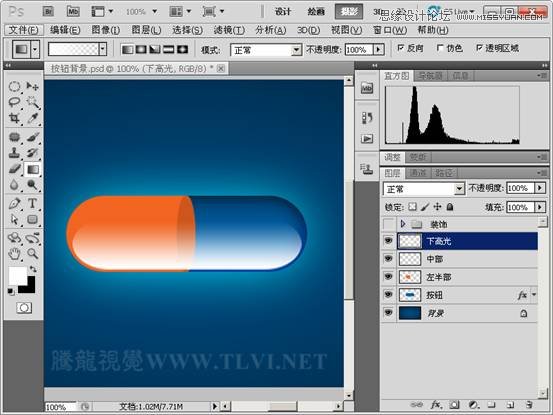
Task: Select the Elliptical Marquee tool
Action: point(14,86)
